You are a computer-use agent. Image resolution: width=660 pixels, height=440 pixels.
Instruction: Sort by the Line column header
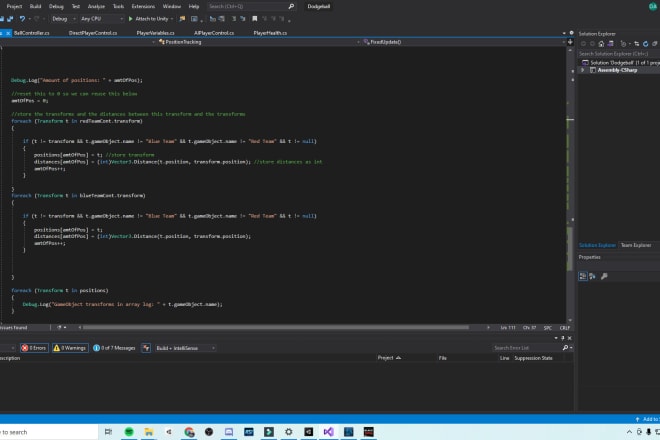coord(504,358)
